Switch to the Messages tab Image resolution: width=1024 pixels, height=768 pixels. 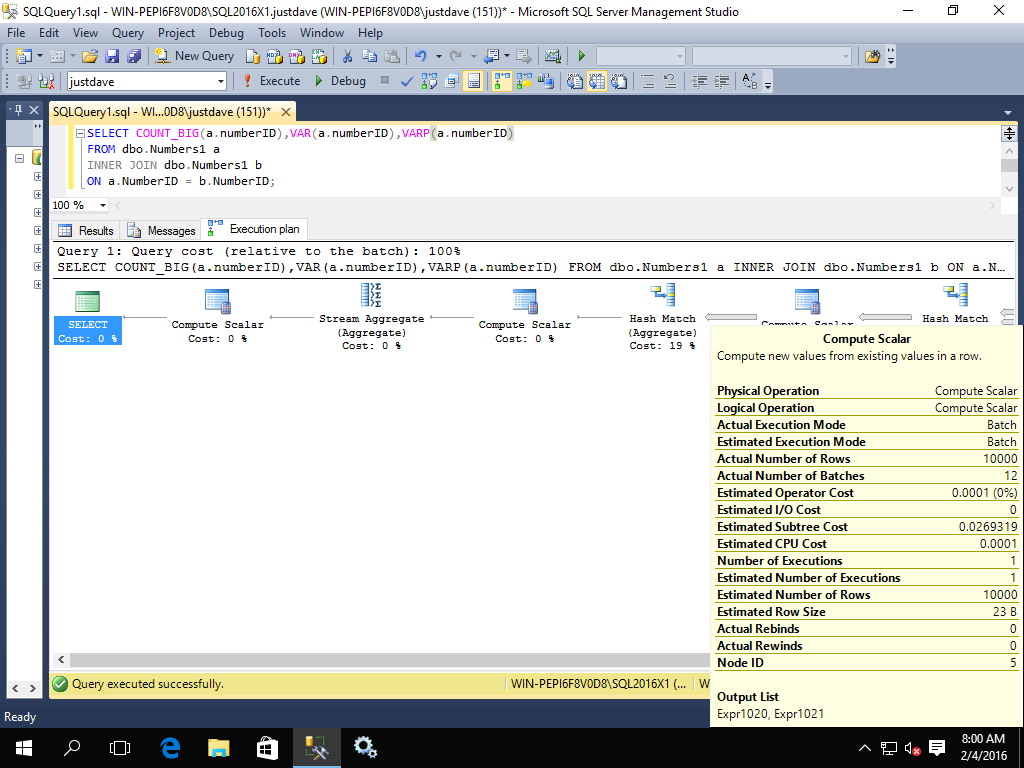click(161, 230)
